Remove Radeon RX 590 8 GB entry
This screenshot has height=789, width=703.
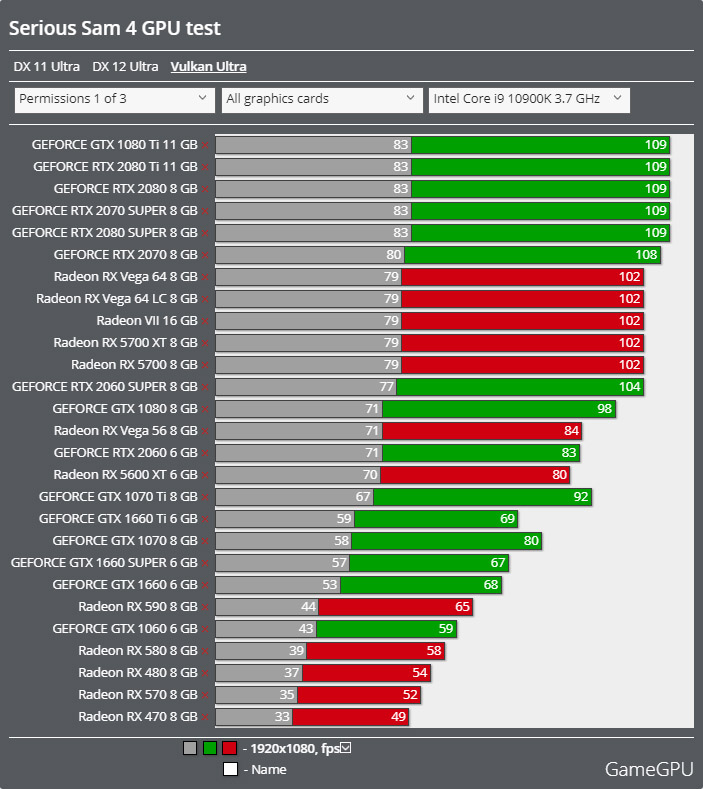pyautogui.click(x=205, y=607)
